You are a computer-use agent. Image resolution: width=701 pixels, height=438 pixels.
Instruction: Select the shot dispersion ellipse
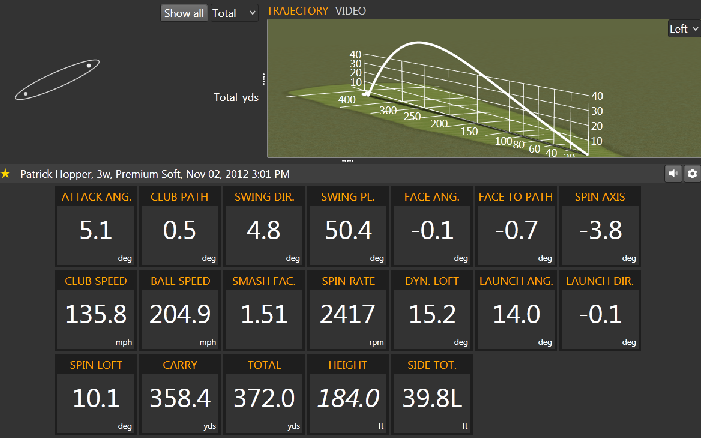pos(57,80)
